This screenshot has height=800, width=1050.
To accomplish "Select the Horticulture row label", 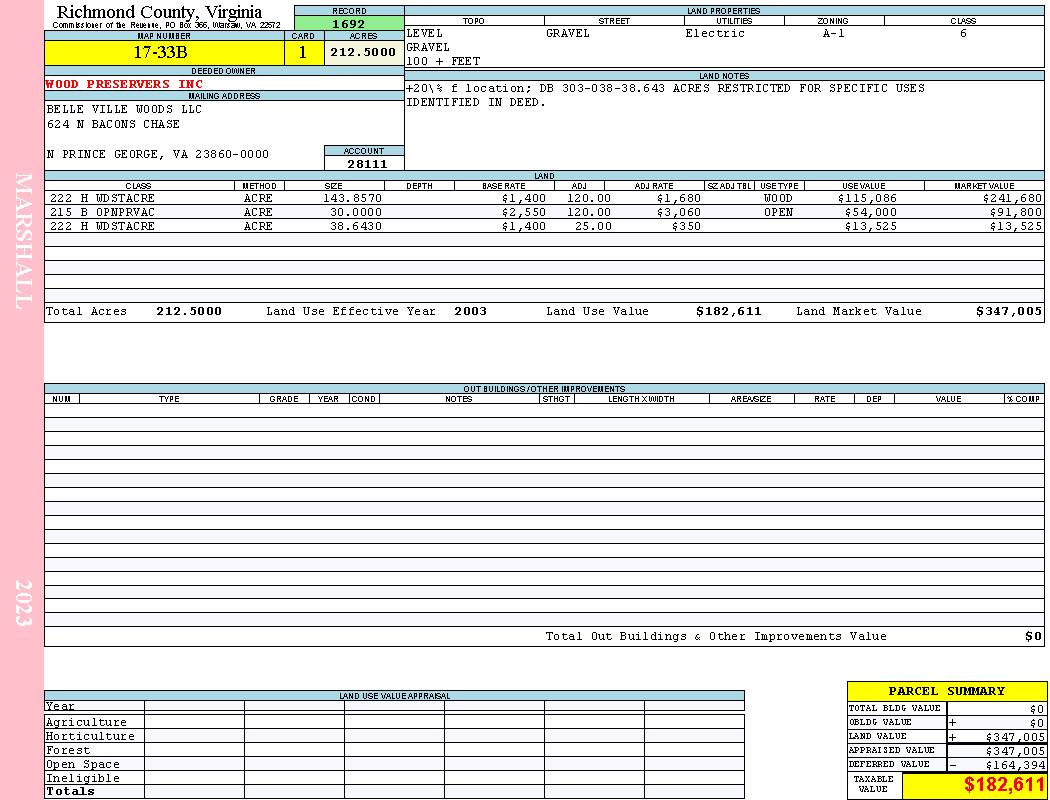I will (90, 736).
